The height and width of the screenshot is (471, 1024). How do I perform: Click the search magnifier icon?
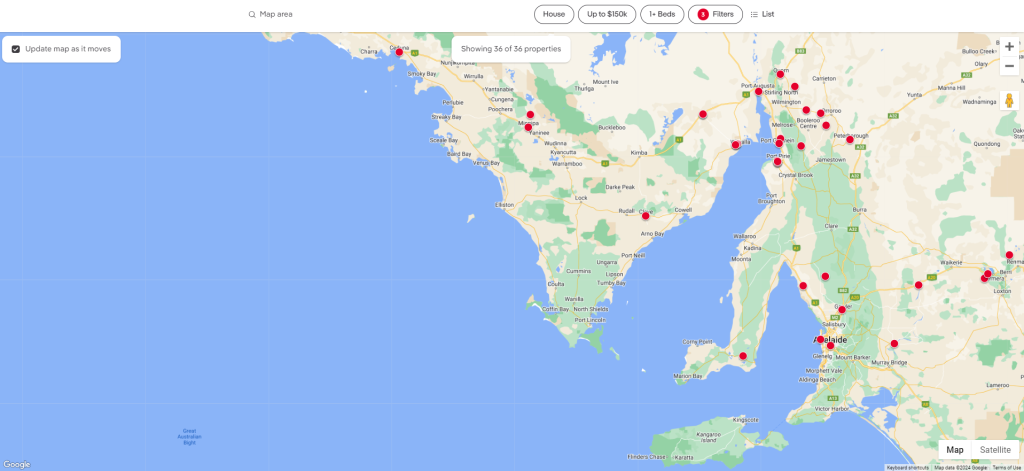point(252,14)
